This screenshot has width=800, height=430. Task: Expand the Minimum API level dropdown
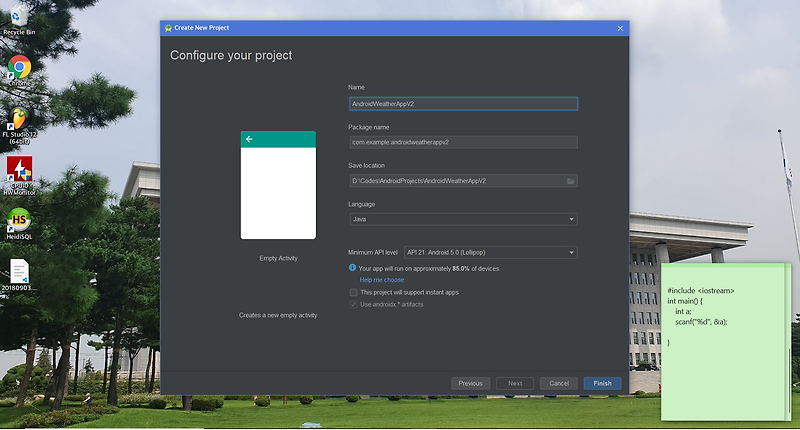point(490,252)
